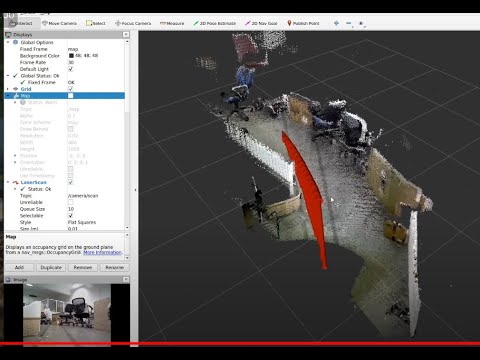Toggle Map Draw Behind checkbox

(x=71, y=129)
